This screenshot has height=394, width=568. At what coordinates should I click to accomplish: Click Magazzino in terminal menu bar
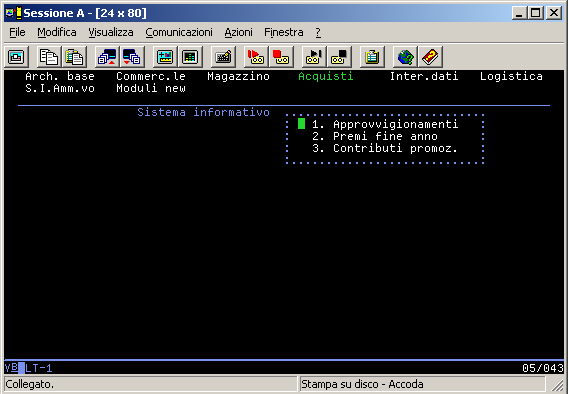(238, 76)
